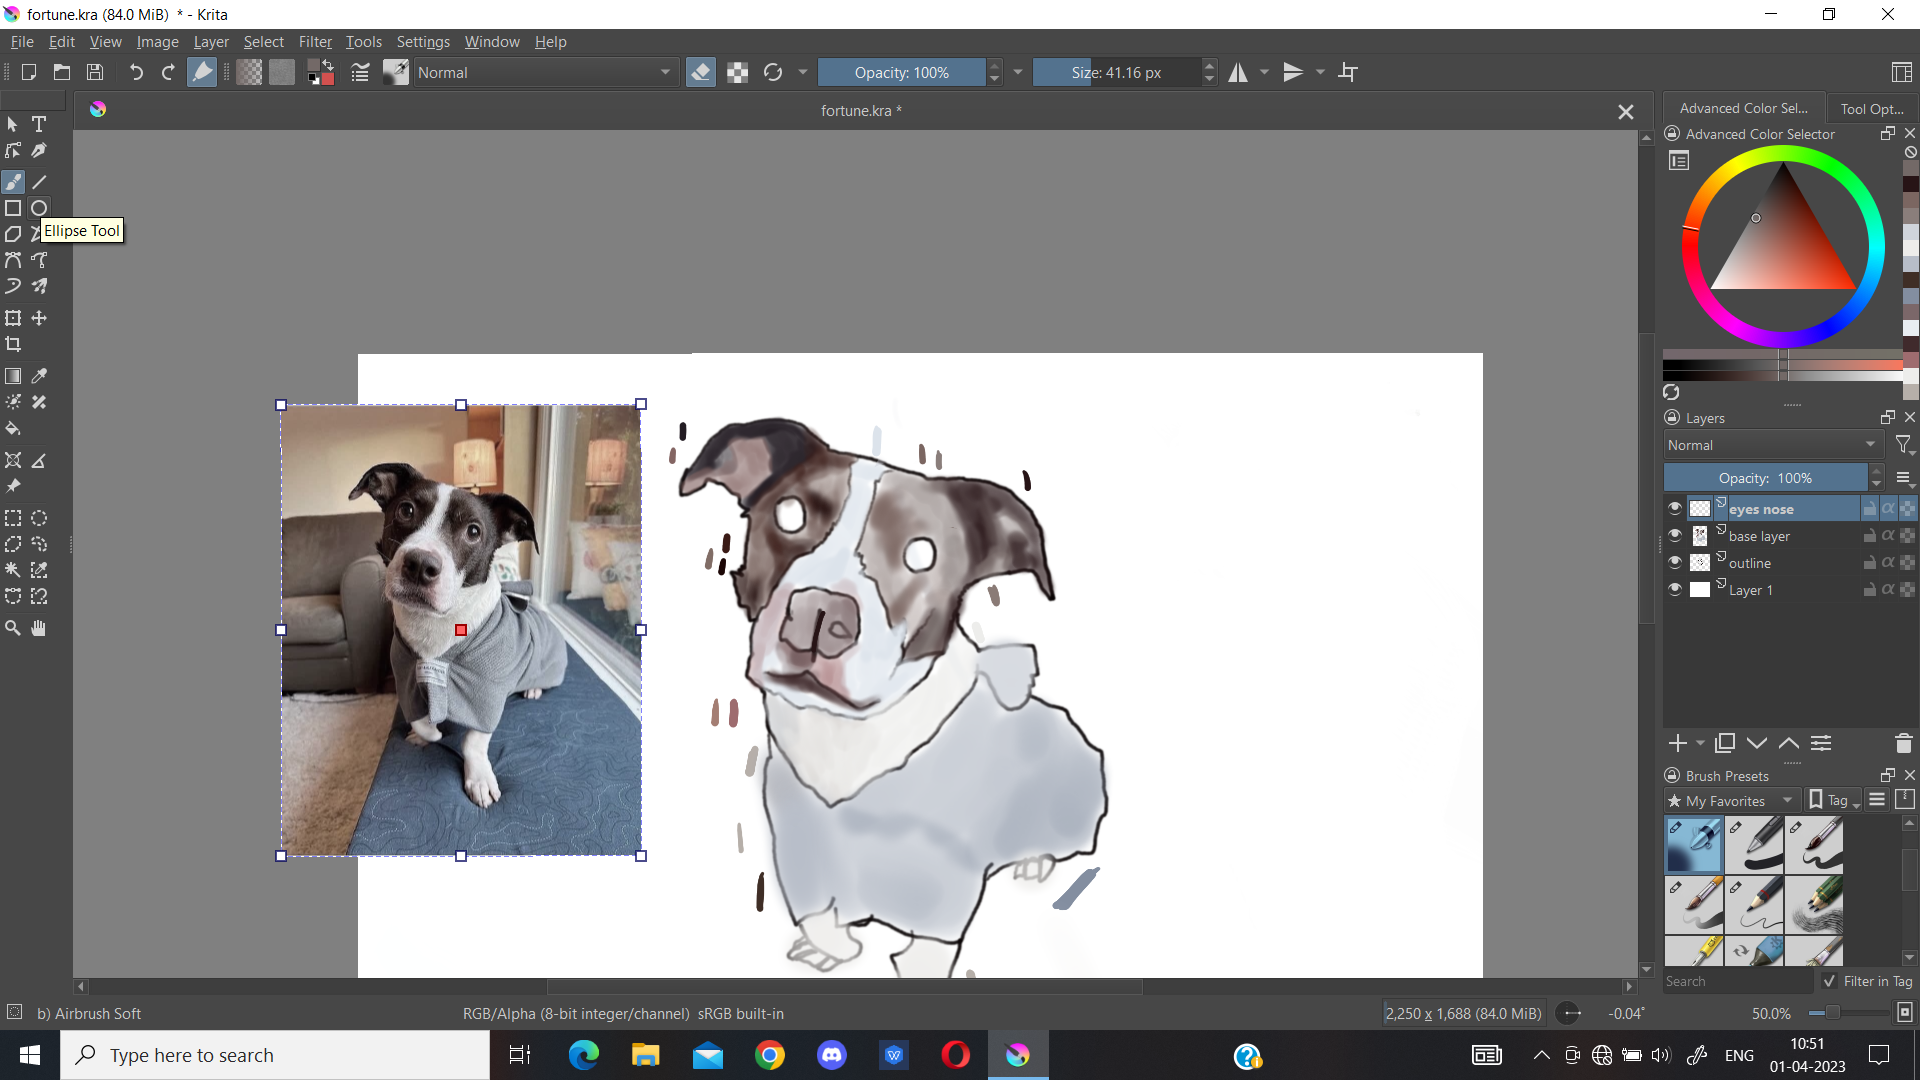This screenshot has width=1920, height=1080.
Task: Toggle the Filter in Tag checkbox
Action: pyautogui.click(x=1829, y=981)
